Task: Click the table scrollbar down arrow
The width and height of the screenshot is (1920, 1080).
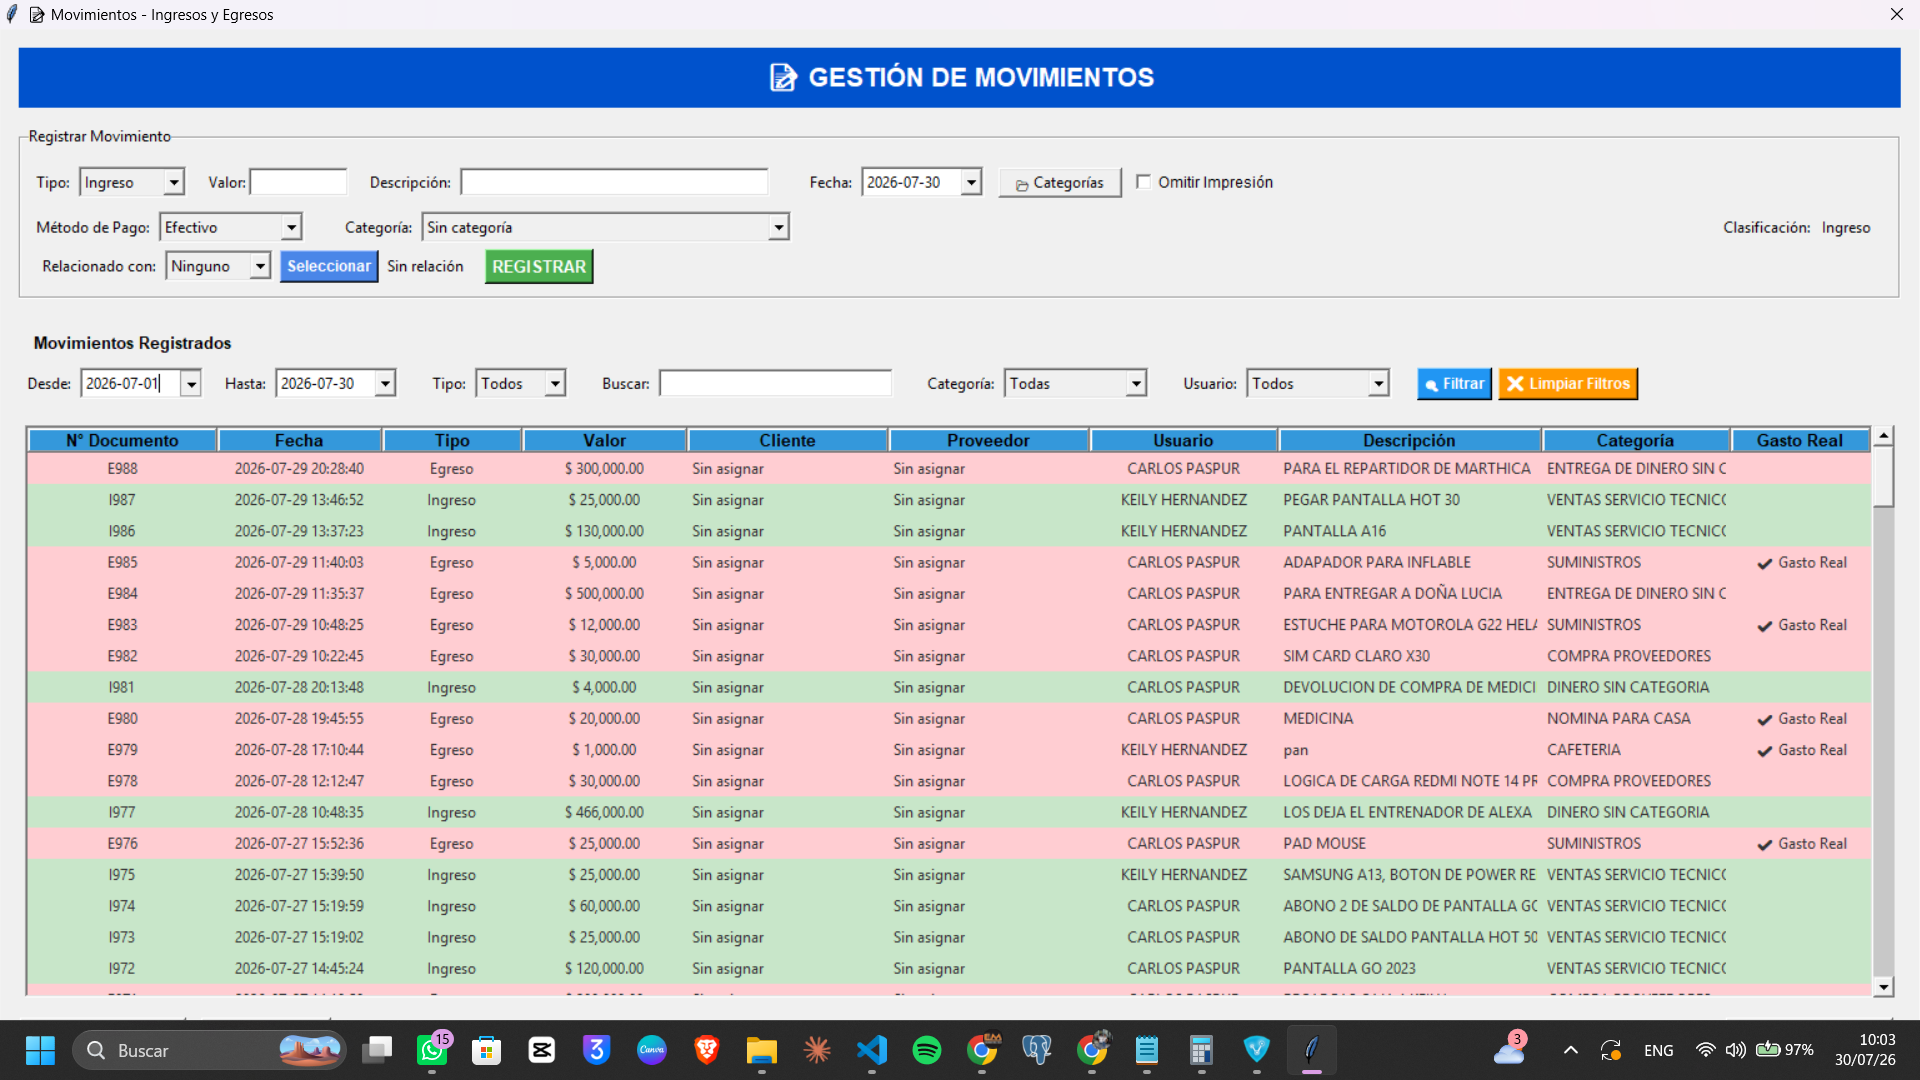Action: pyautogui.click(x=1883, y=987)
